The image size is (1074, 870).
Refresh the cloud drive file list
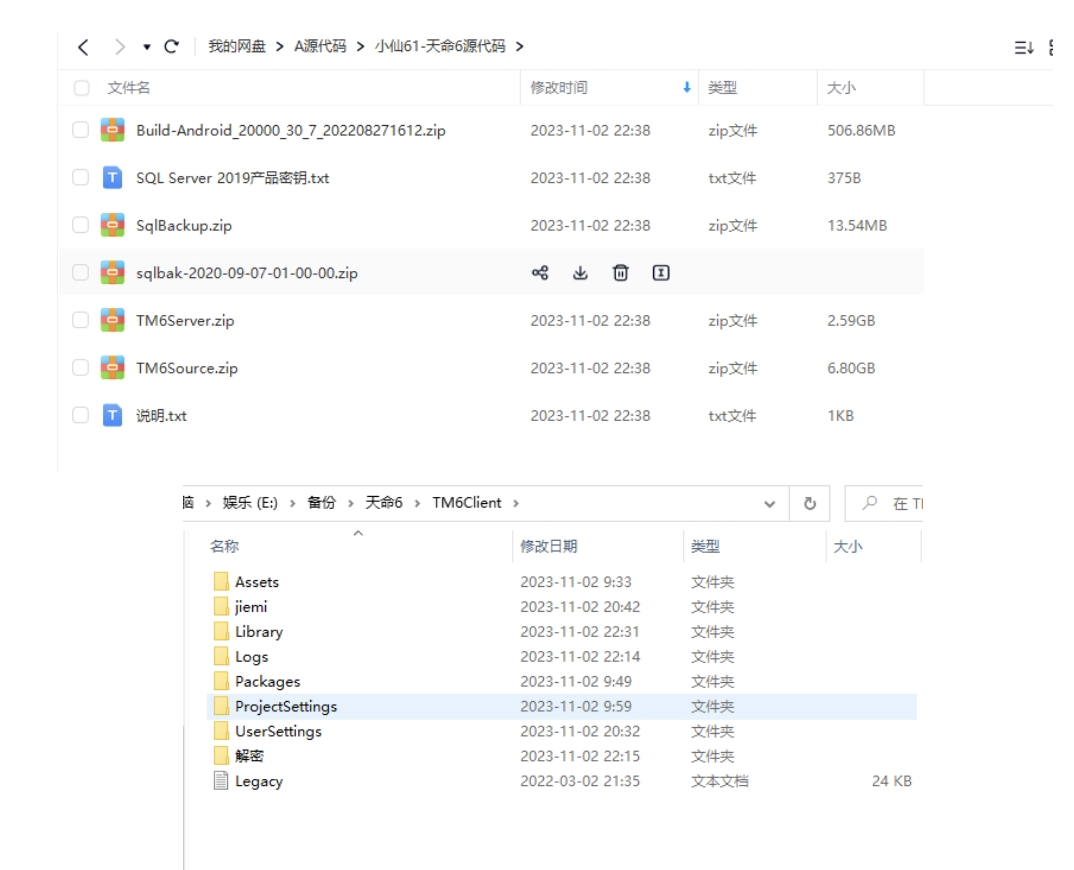coord(171,47)
